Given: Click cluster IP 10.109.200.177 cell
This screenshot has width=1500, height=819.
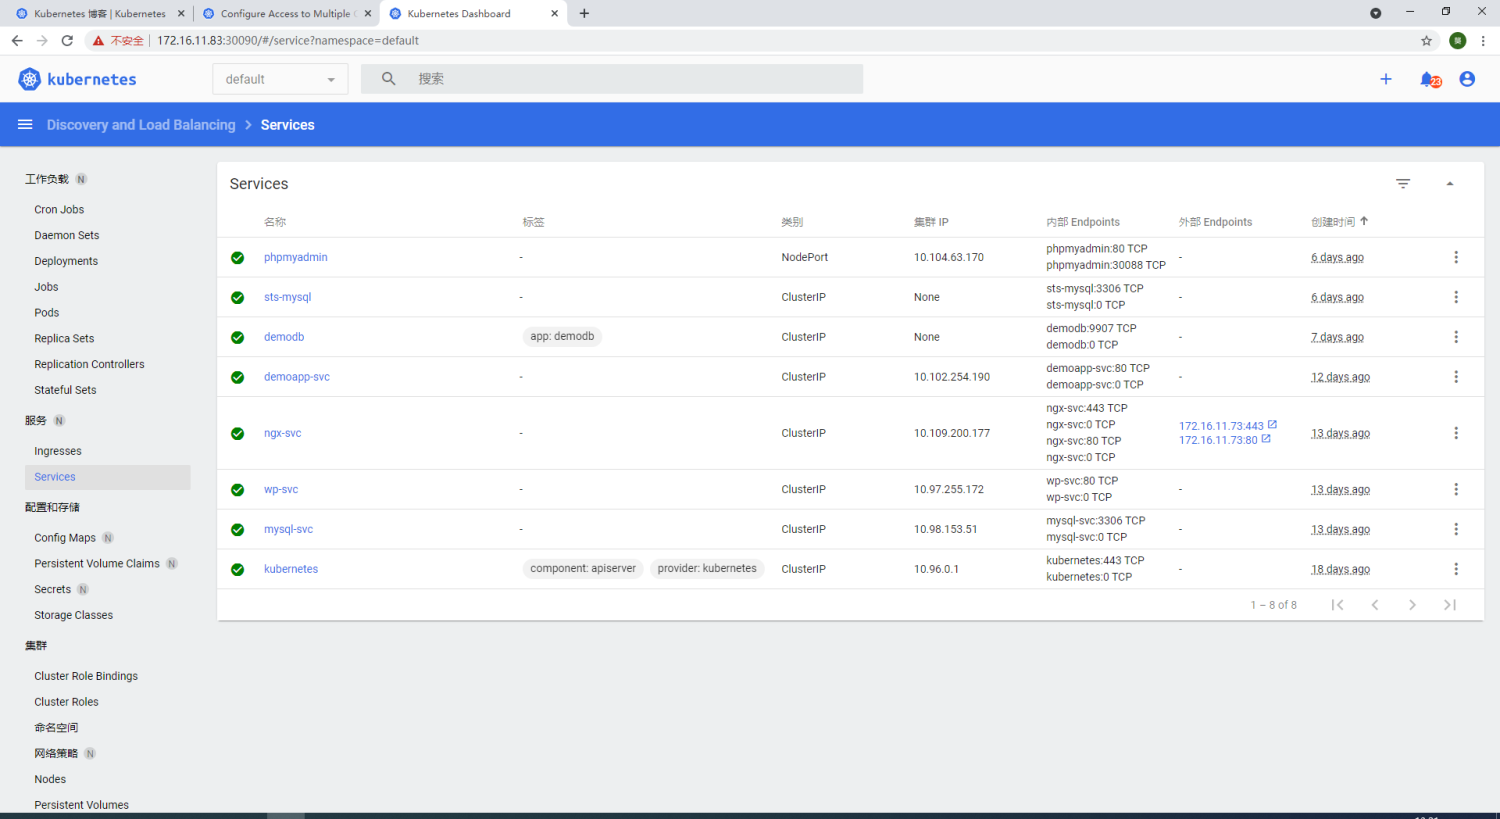Looking at the screenshot, I should point(952,433).
